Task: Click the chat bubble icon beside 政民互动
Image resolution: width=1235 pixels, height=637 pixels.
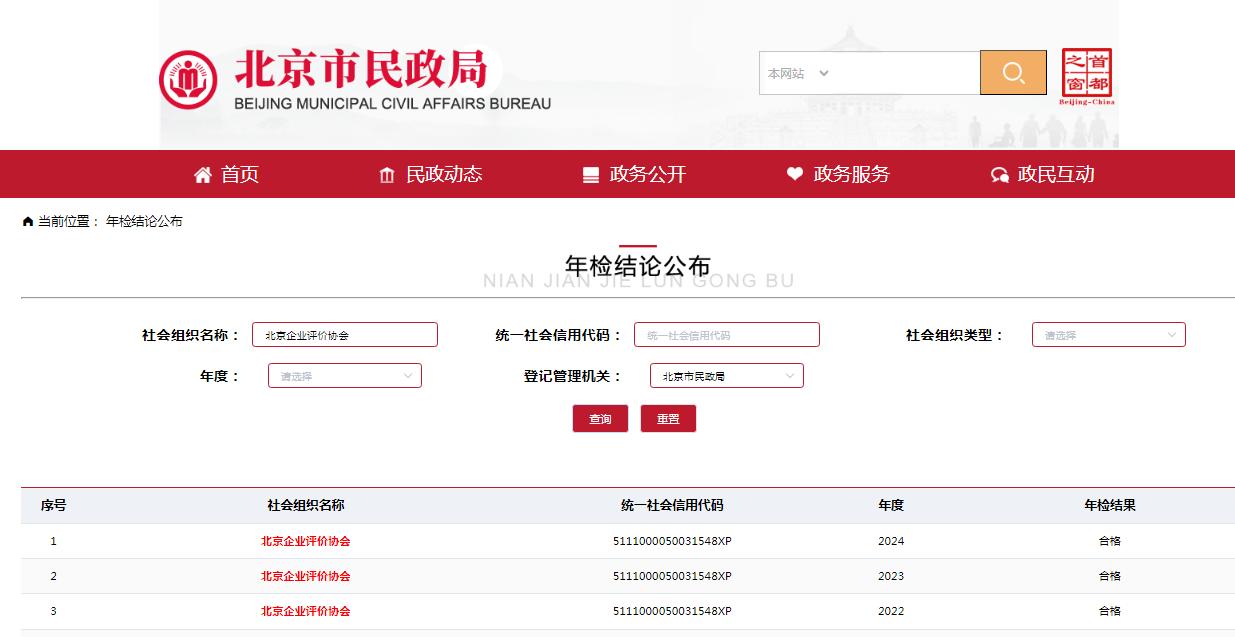Action: pos(999,175)
